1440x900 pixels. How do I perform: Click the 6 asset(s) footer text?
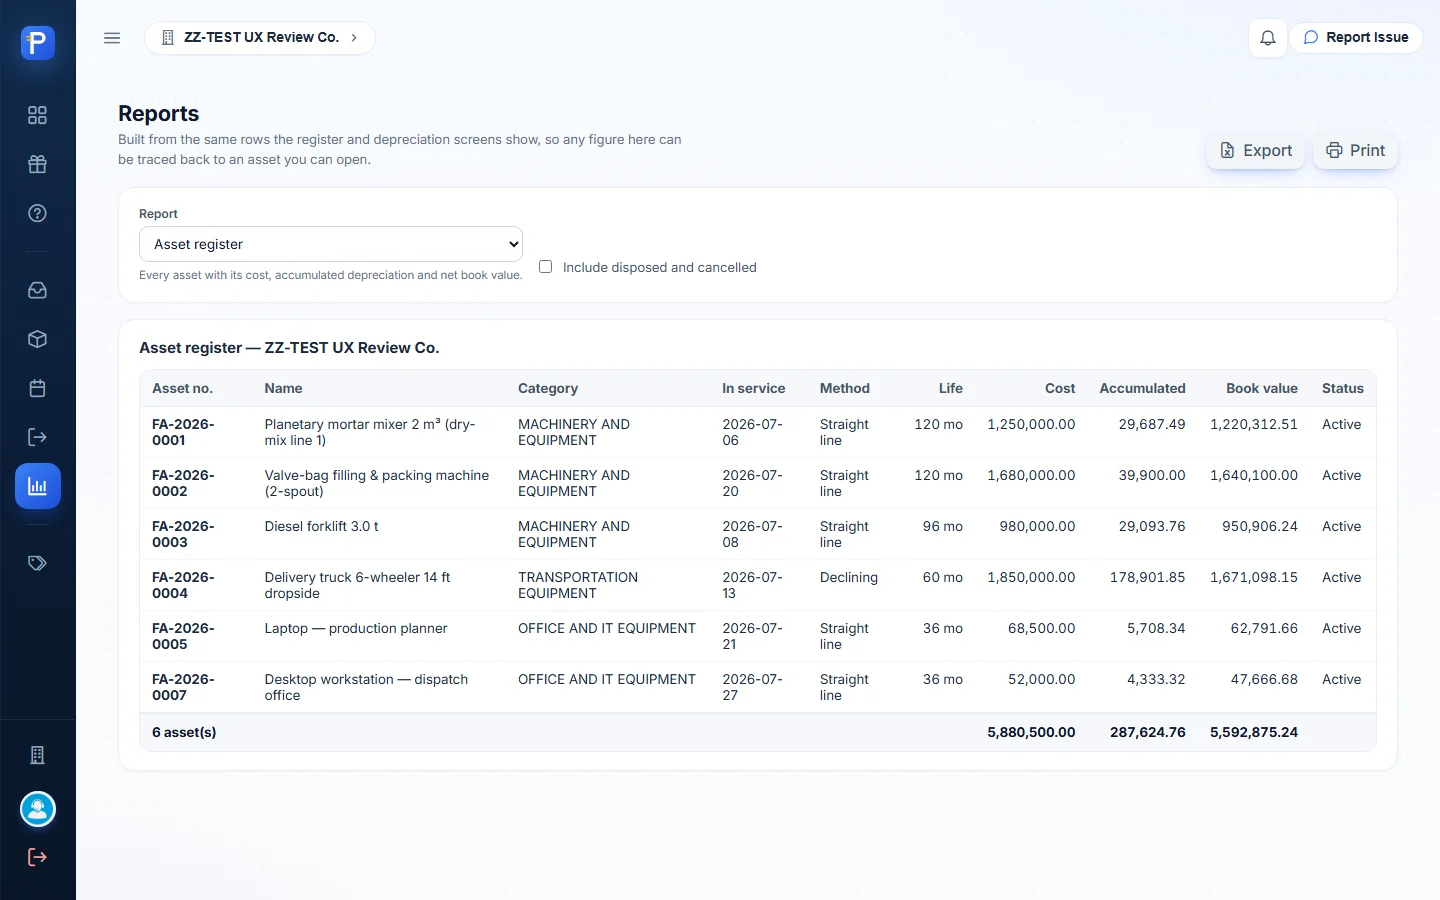[184, 732]
